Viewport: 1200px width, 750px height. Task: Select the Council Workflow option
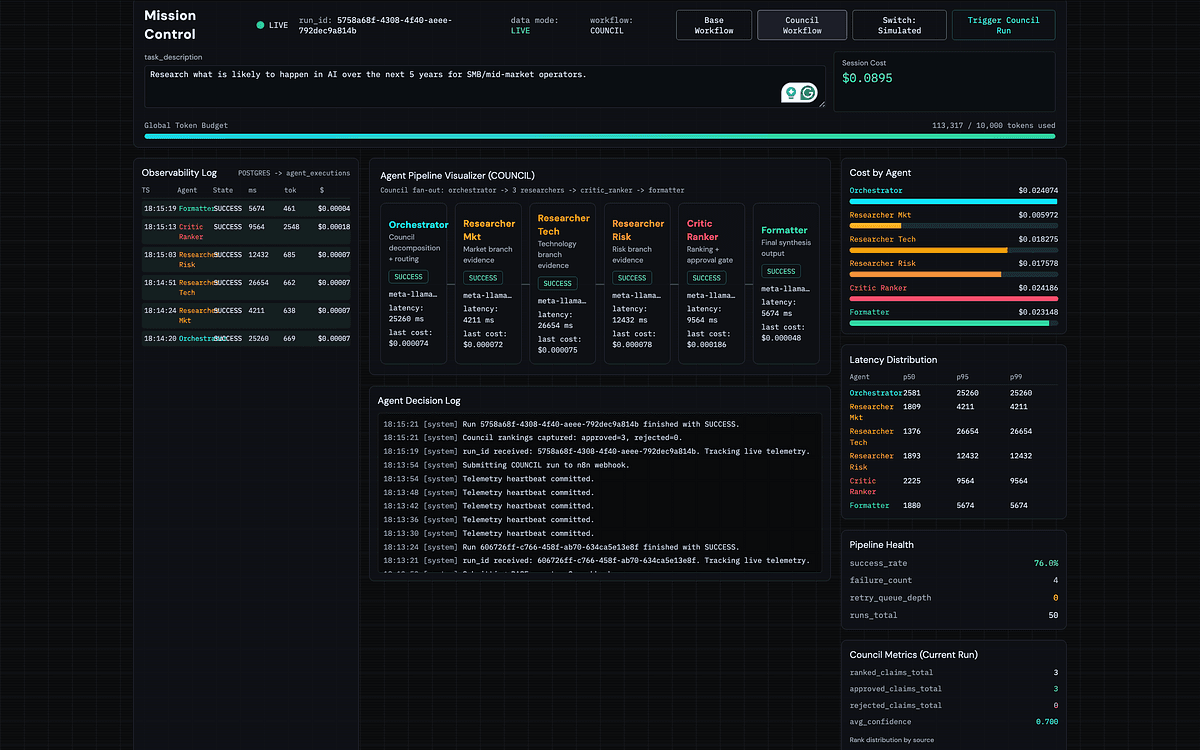pyautogui.click(x=801, y=25)
